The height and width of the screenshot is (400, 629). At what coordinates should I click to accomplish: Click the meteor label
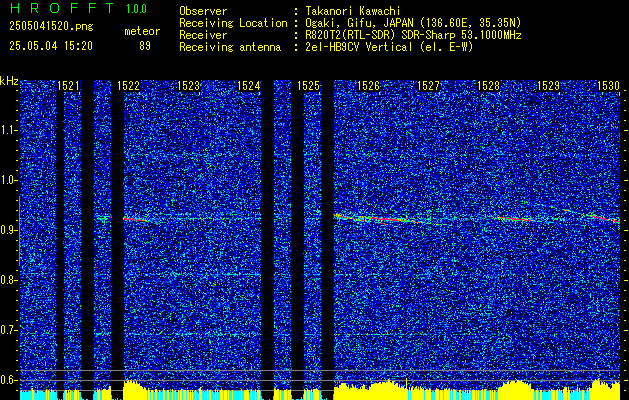click(142, 31)
